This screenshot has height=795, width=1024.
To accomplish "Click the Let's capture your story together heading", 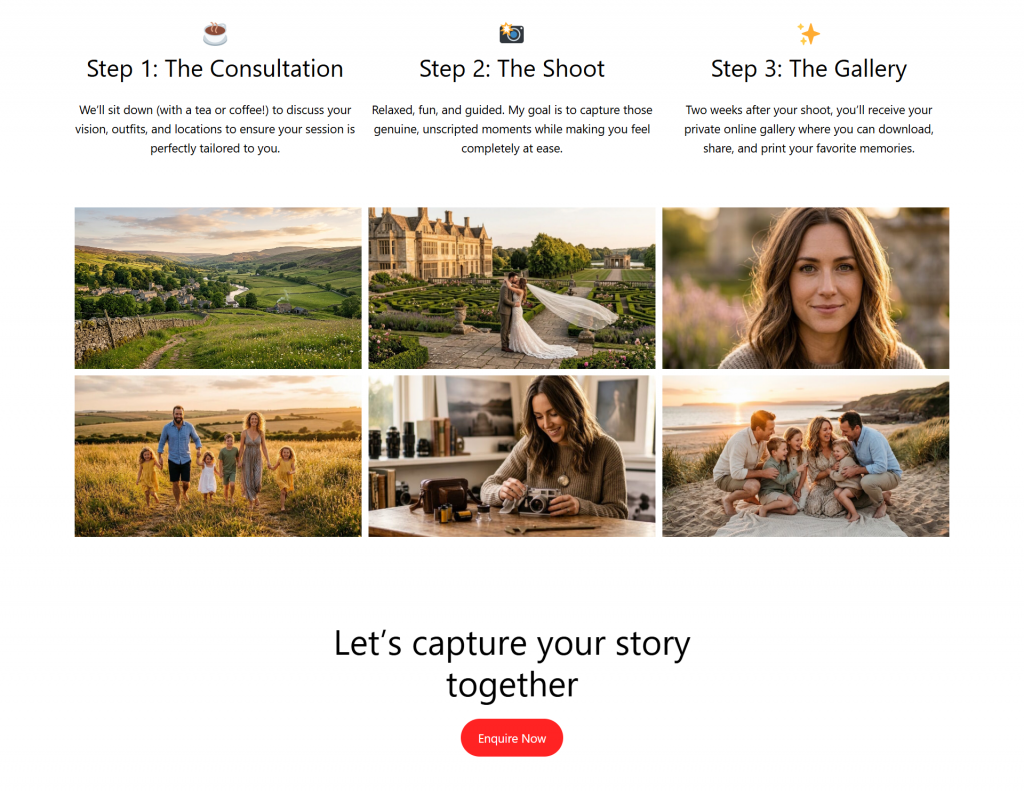I will (x=512, y=664).
